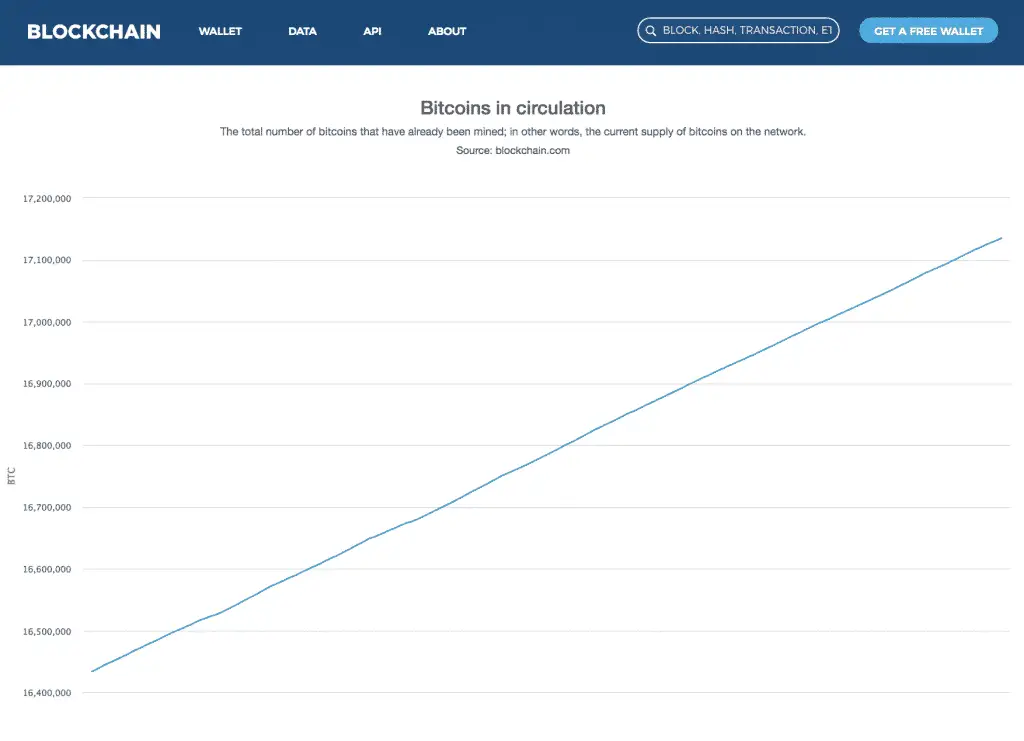Viewport: 1024px width, 741px height.
Task: Select the 17,100,000 y-axis label
Action: click(47, 261)
